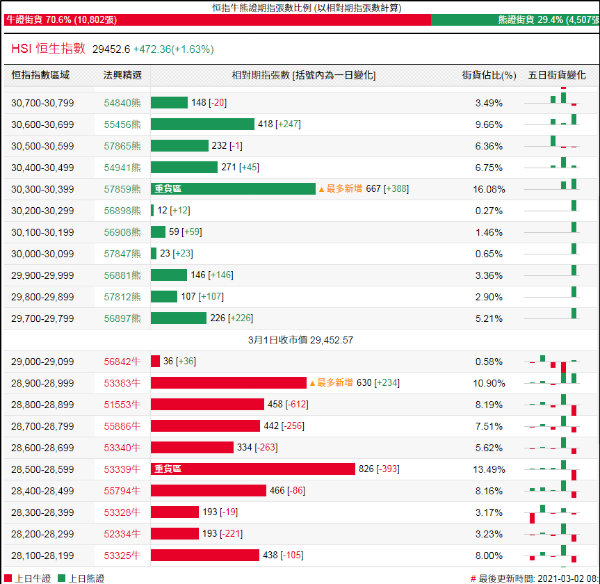The image size is (600, 584).
Task: Click the 3月1日收市價 29,452.57 label
Action: 300,340
